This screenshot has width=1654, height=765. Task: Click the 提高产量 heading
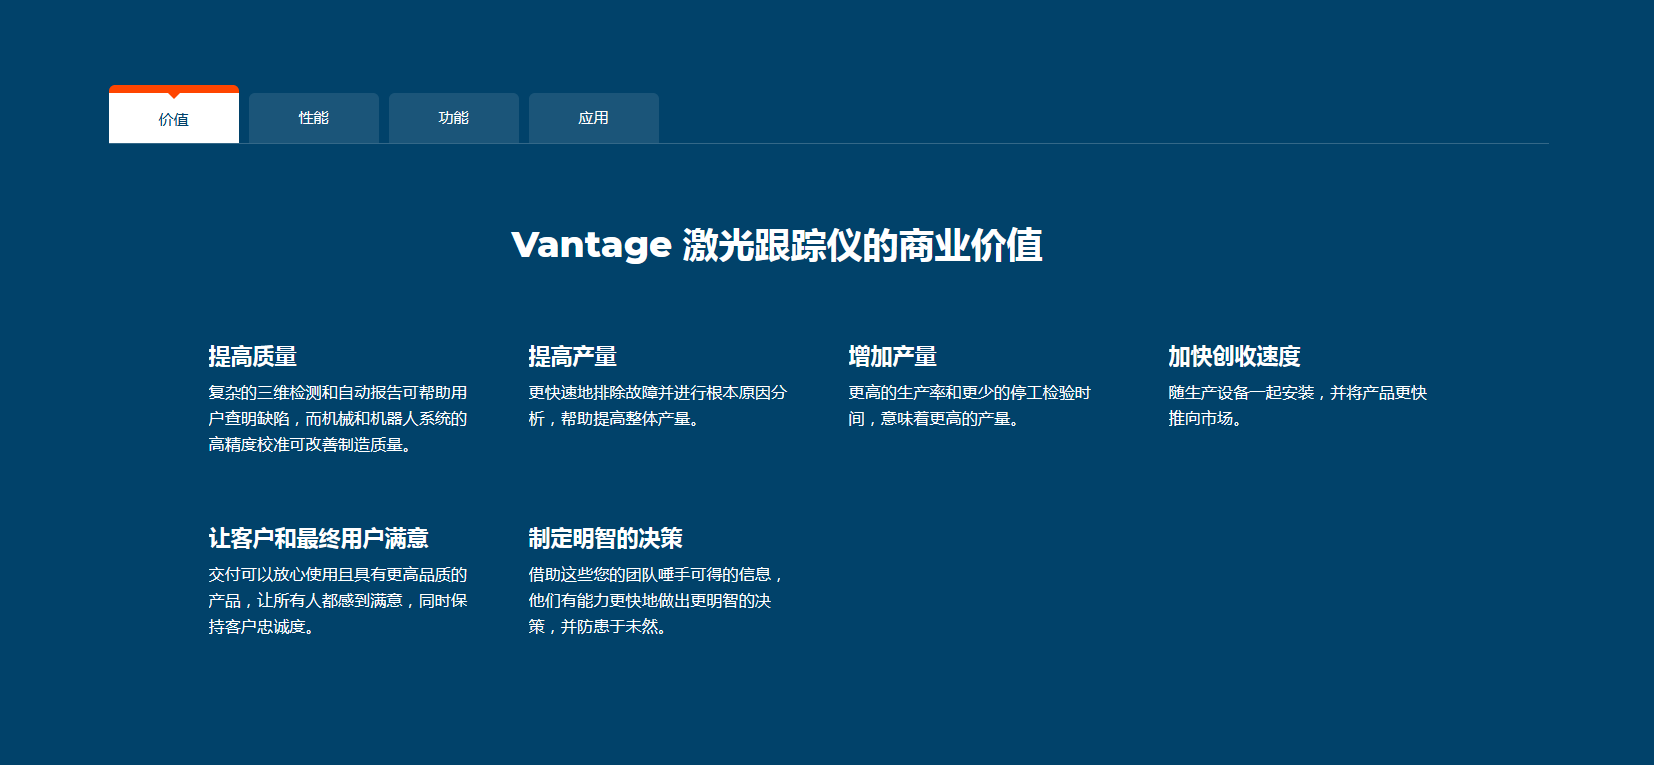coord(572,356)
